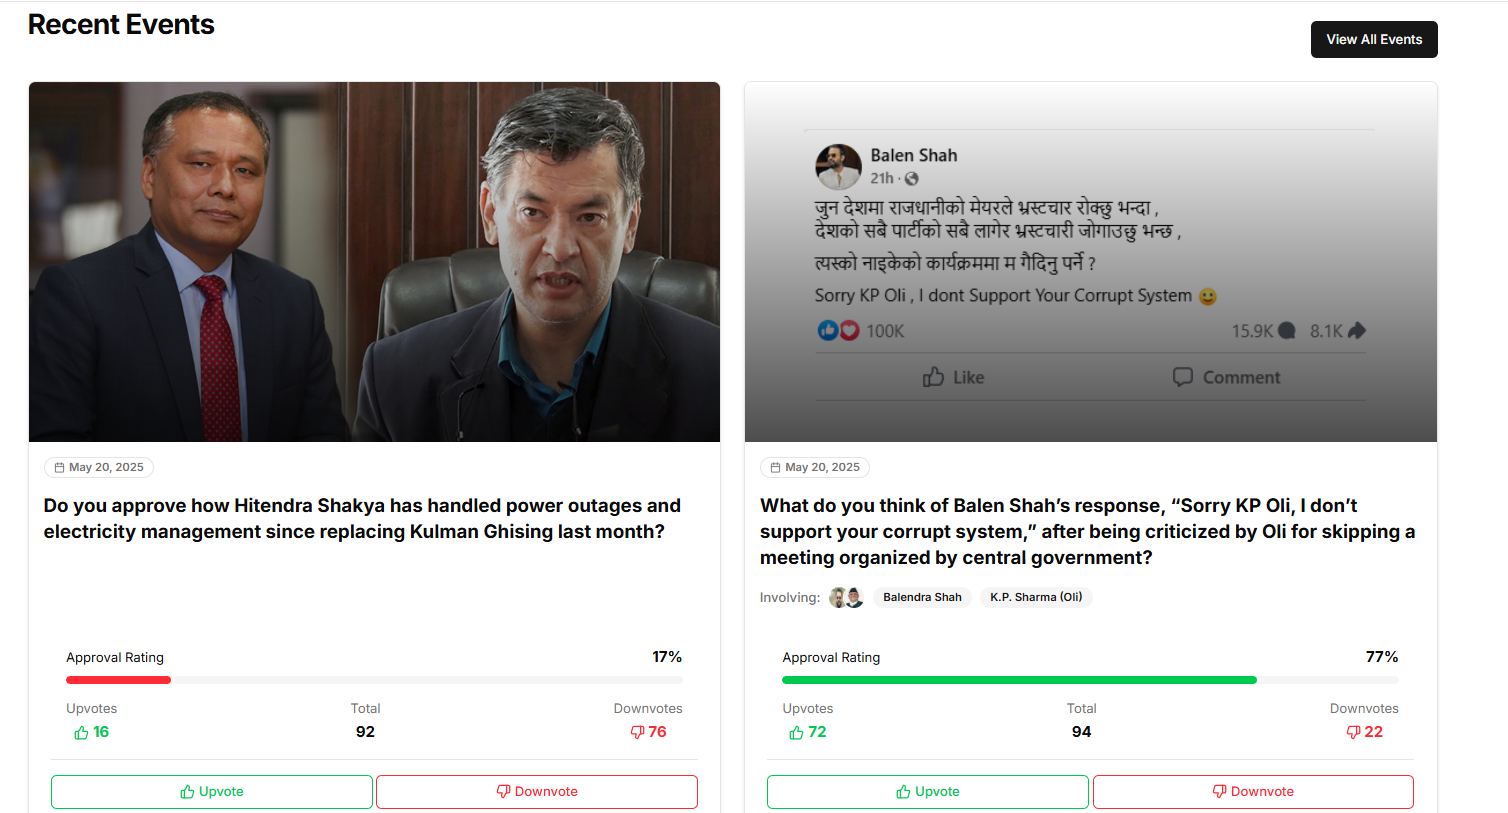Click green thumbs-up icon beside 72 upvotes
The height and width of the screenshot is (813, 1508).
pos(796,733)
